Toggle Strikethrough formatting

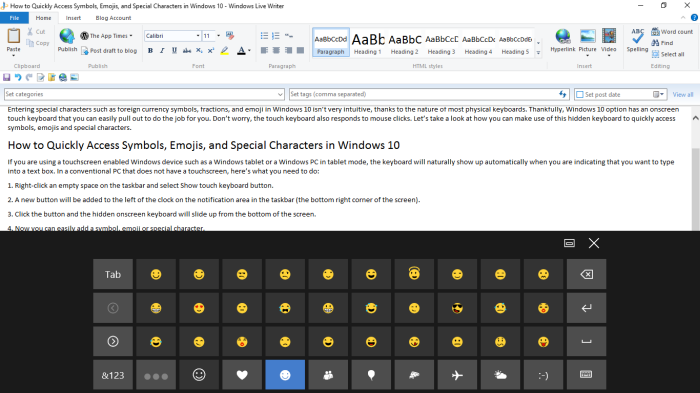coord(187,51)
